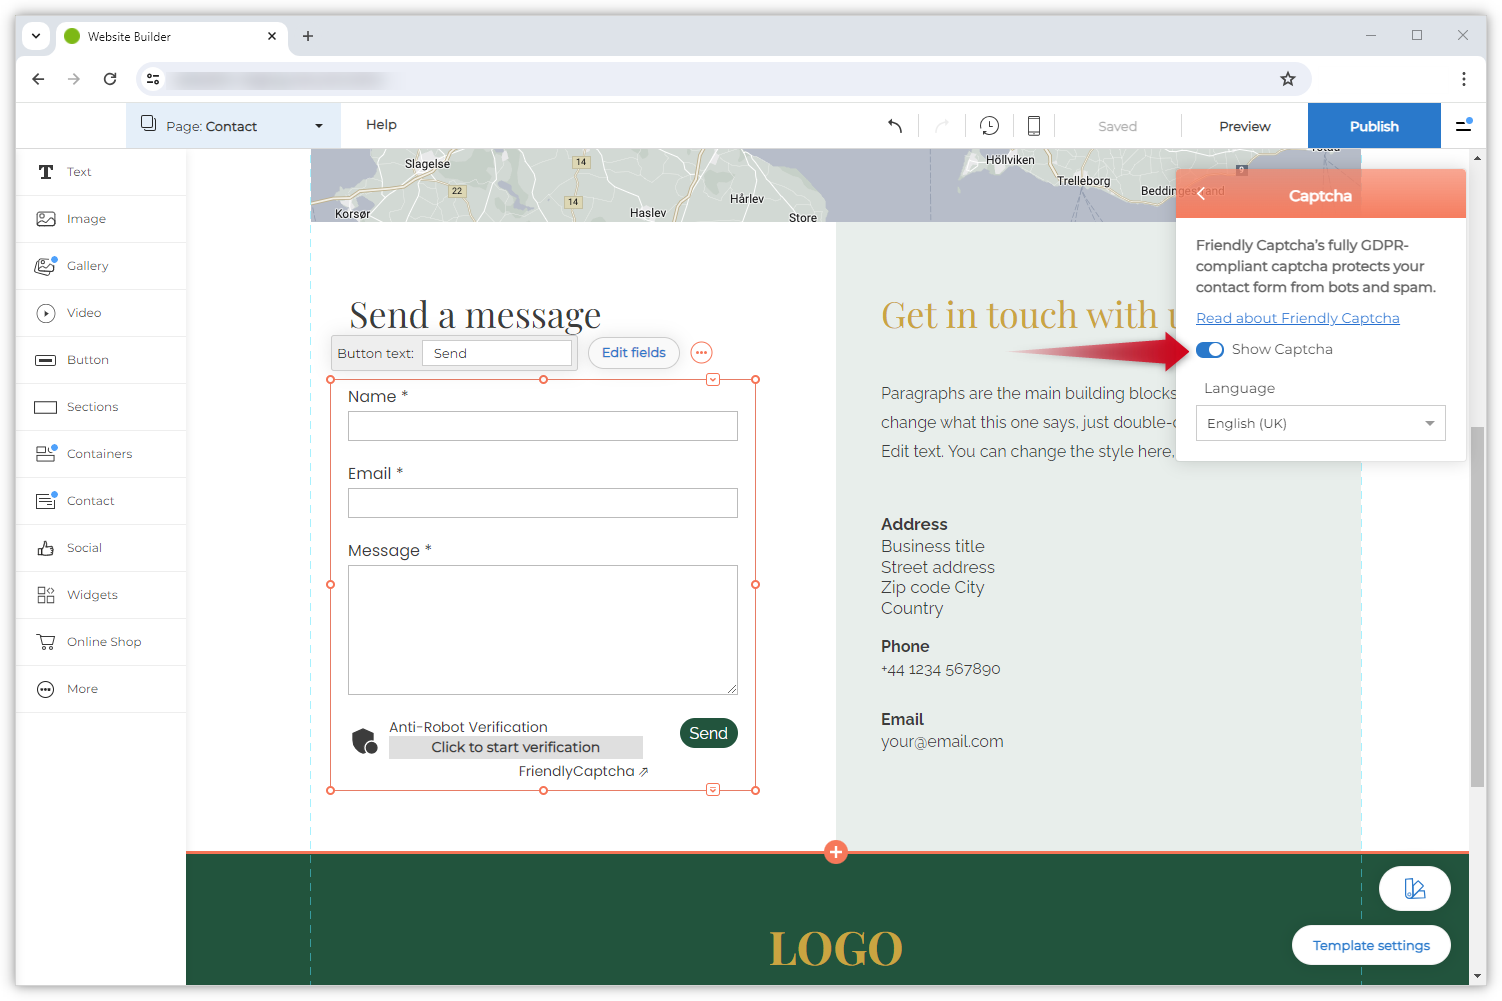Click the undo arrow icon
1502x1001 pixels.
(x=895, y=126)
